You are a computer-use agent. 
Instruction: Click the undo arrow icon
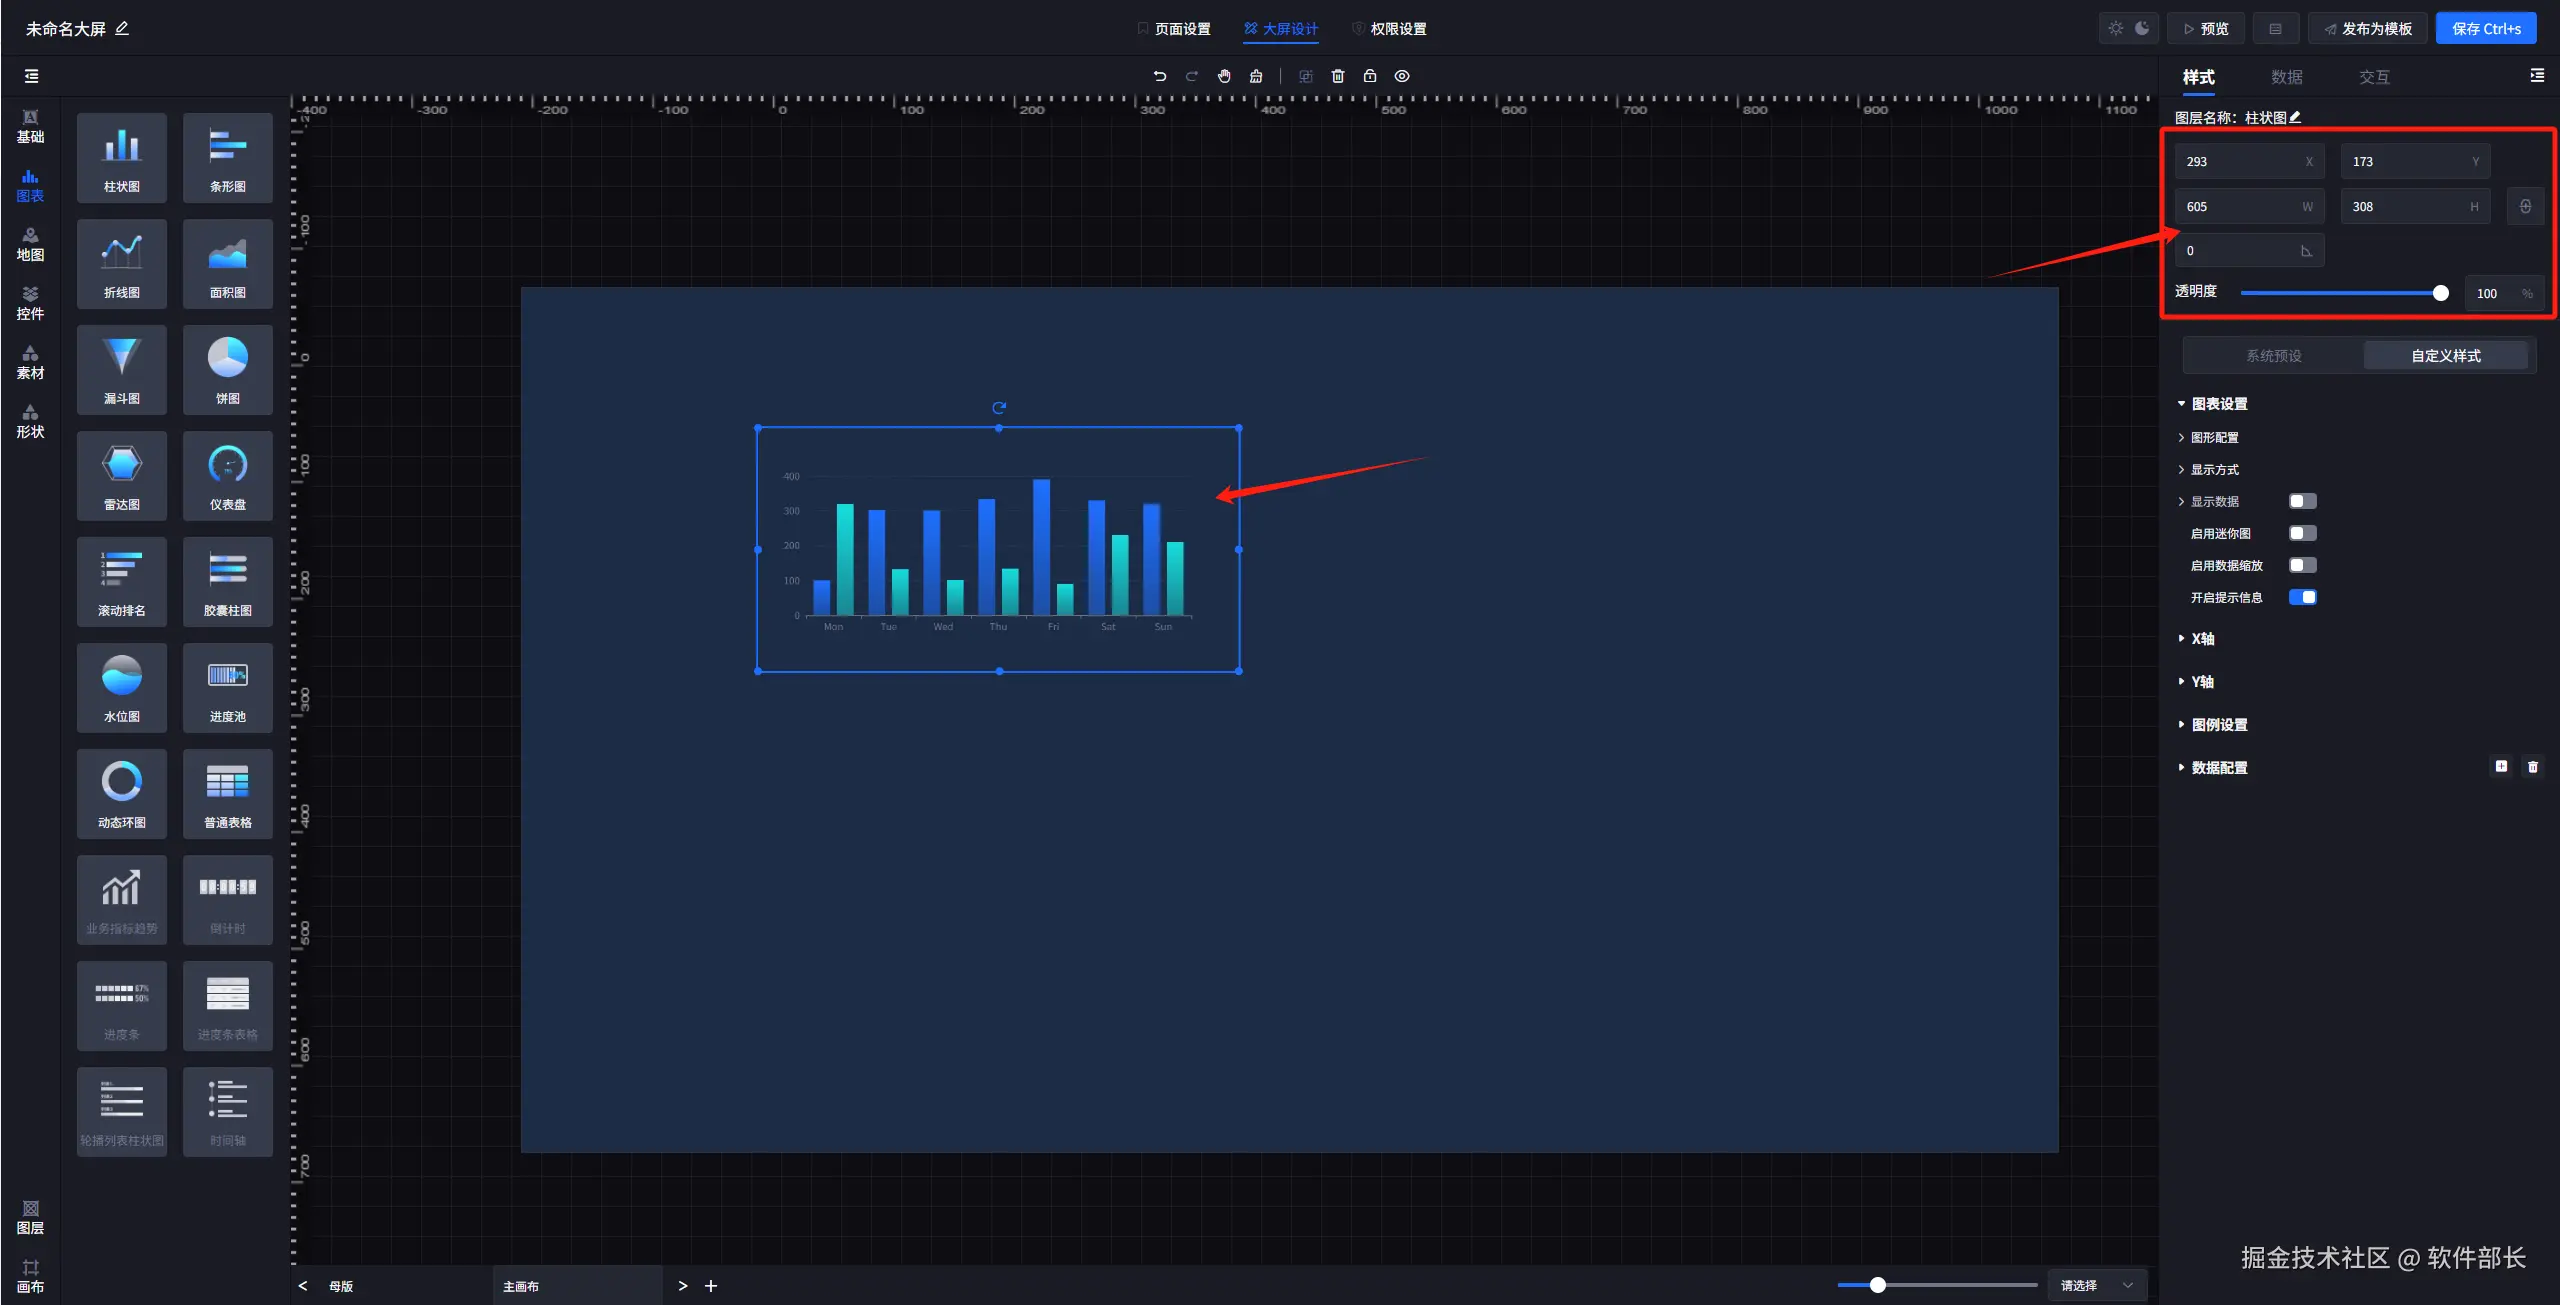[1160, 76]
